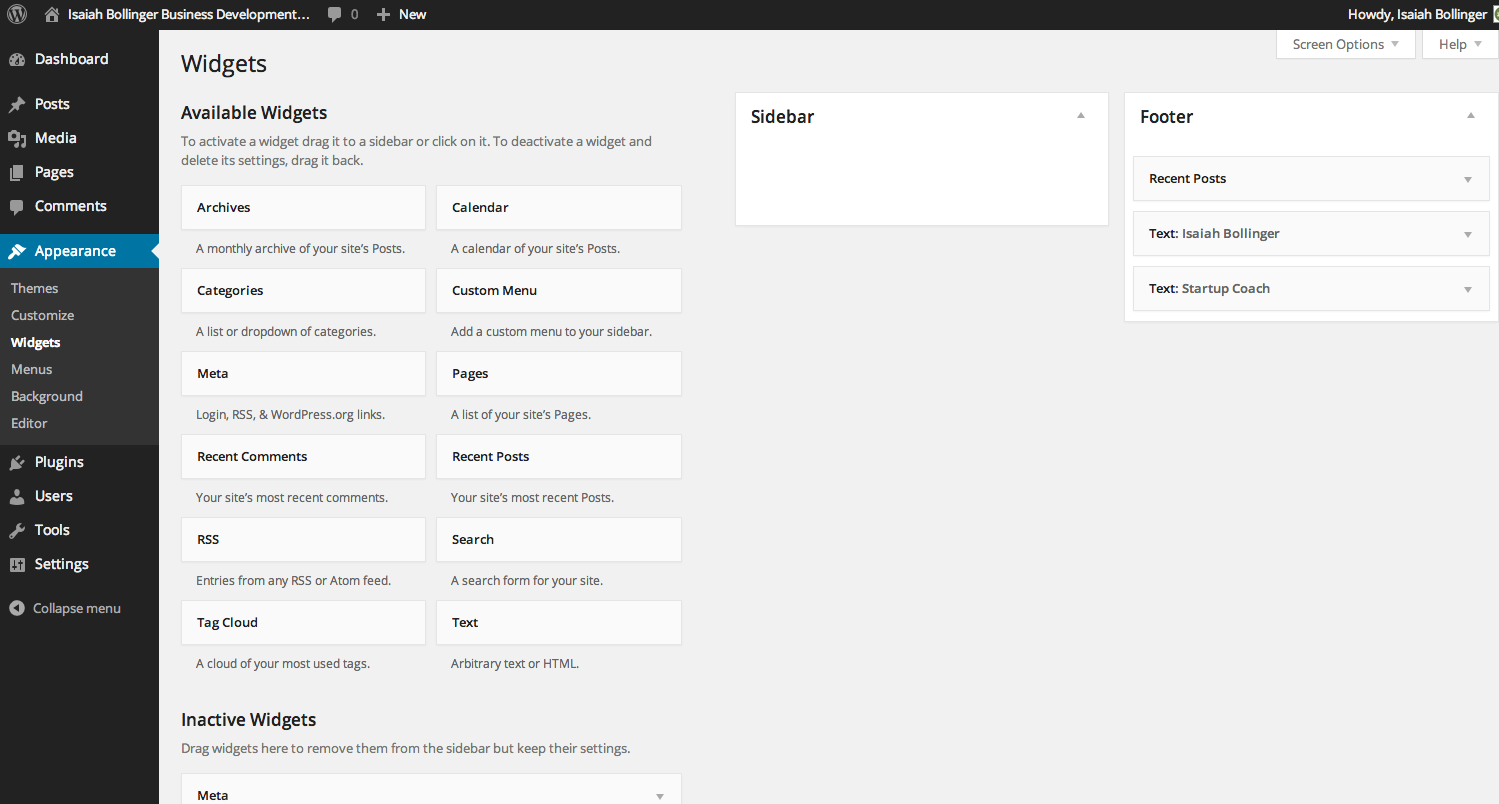The height and width of the screenshot is (804, 1499).
Task: Select the Tag Cloud available widget
Action: (x=303, y=622)
